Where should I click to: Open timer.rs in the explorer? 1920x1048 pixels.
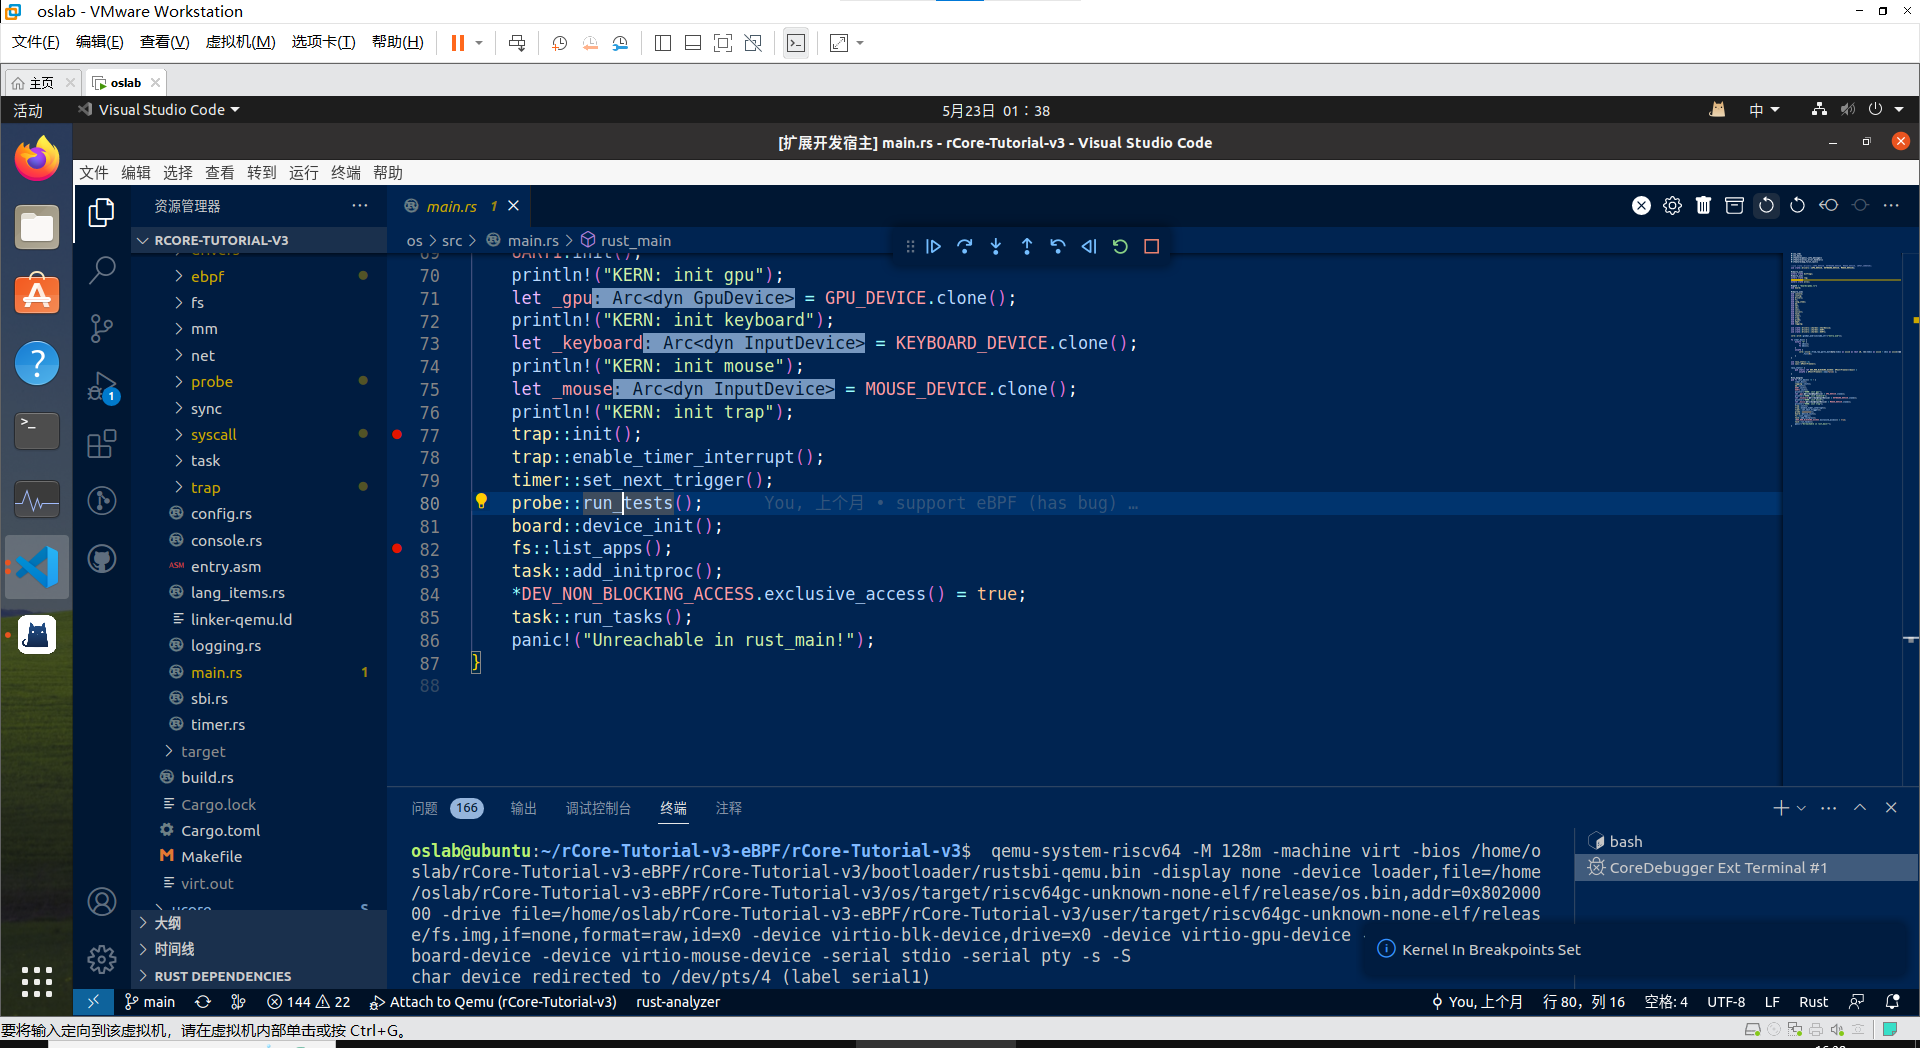click(x=218, y=725)
